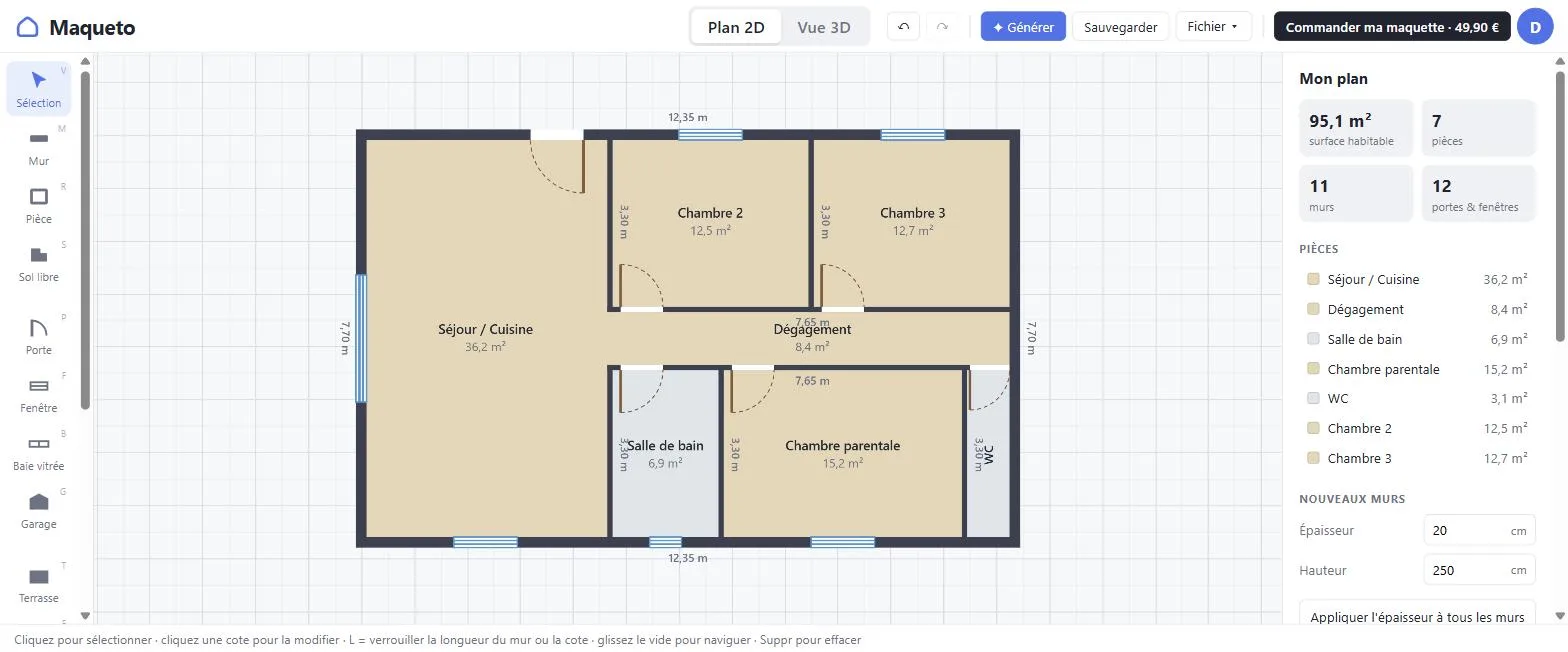
Task: Select the Porte door tool
Action: tap(39, 336)
